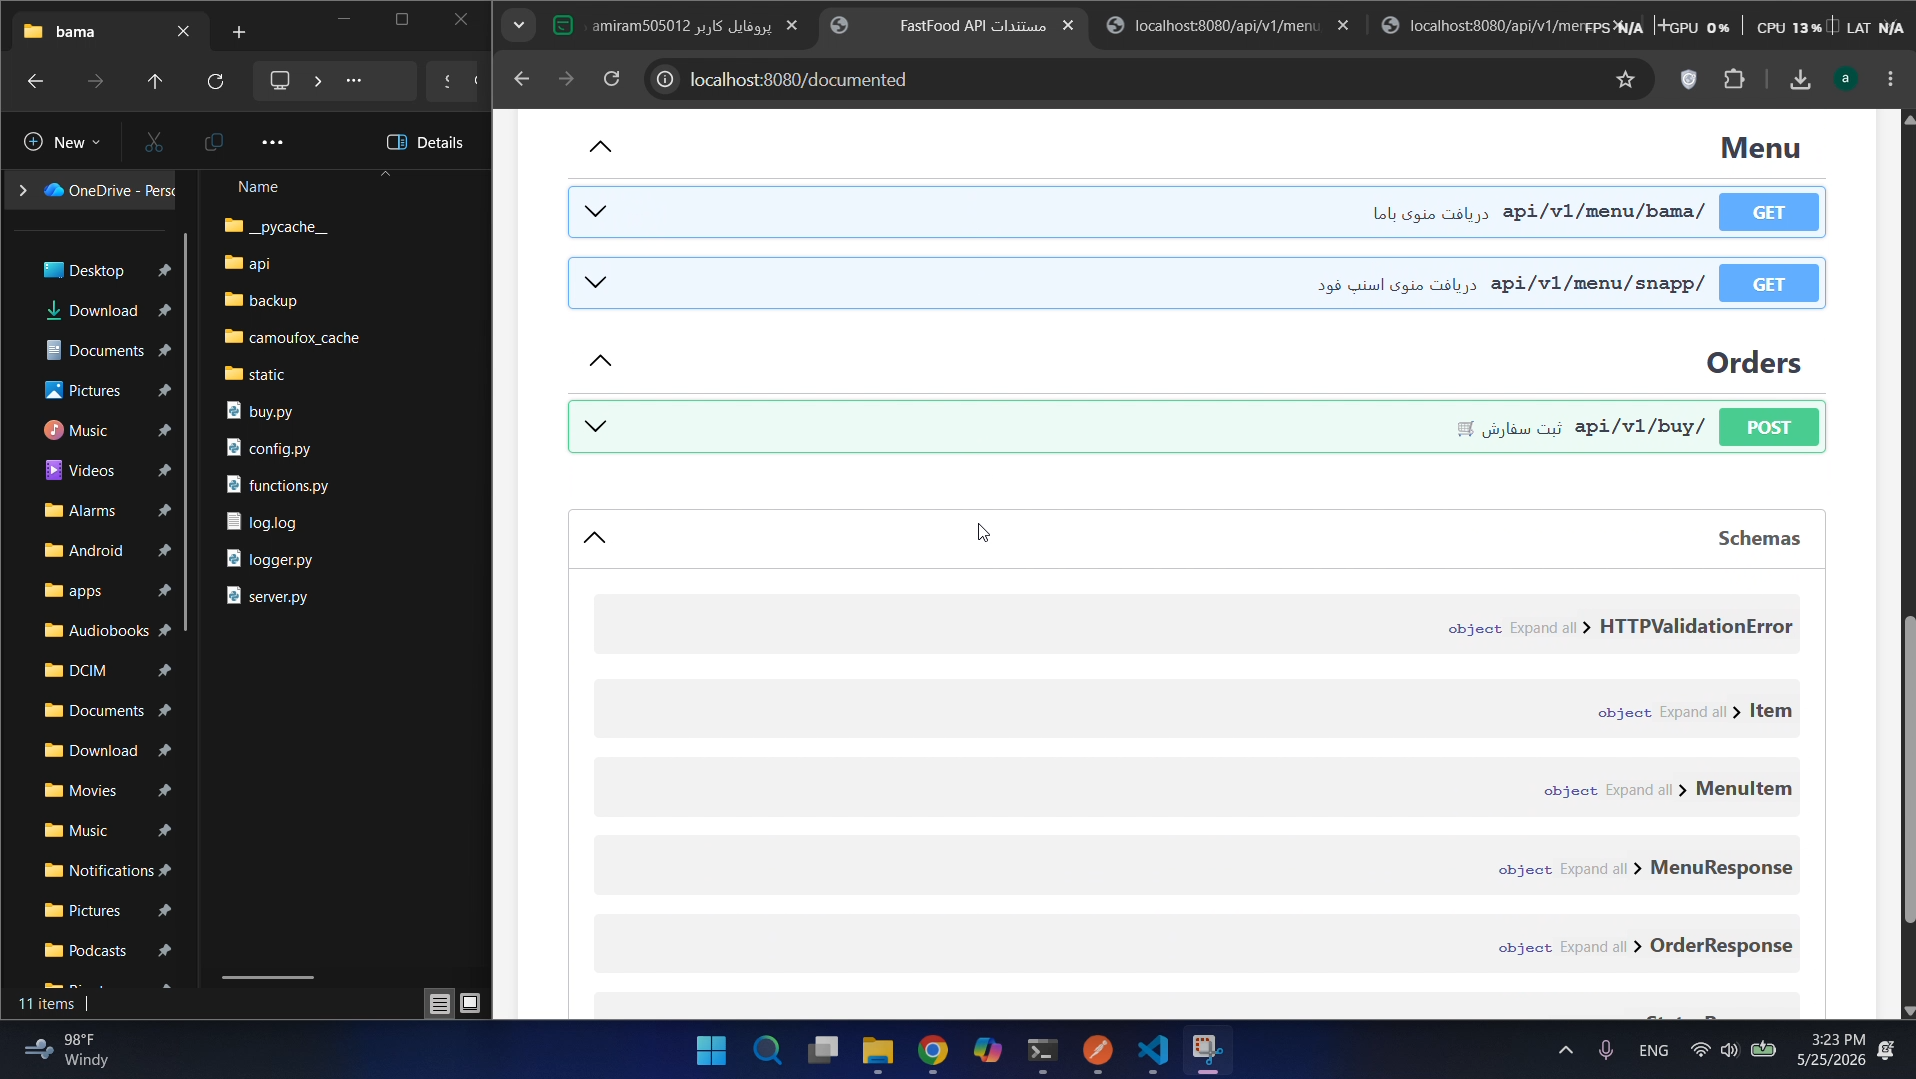The width and height of the screenshot is (1916, 1079).
Task: Open the Chrome tab search dropdown
Action: pos(519,25)
